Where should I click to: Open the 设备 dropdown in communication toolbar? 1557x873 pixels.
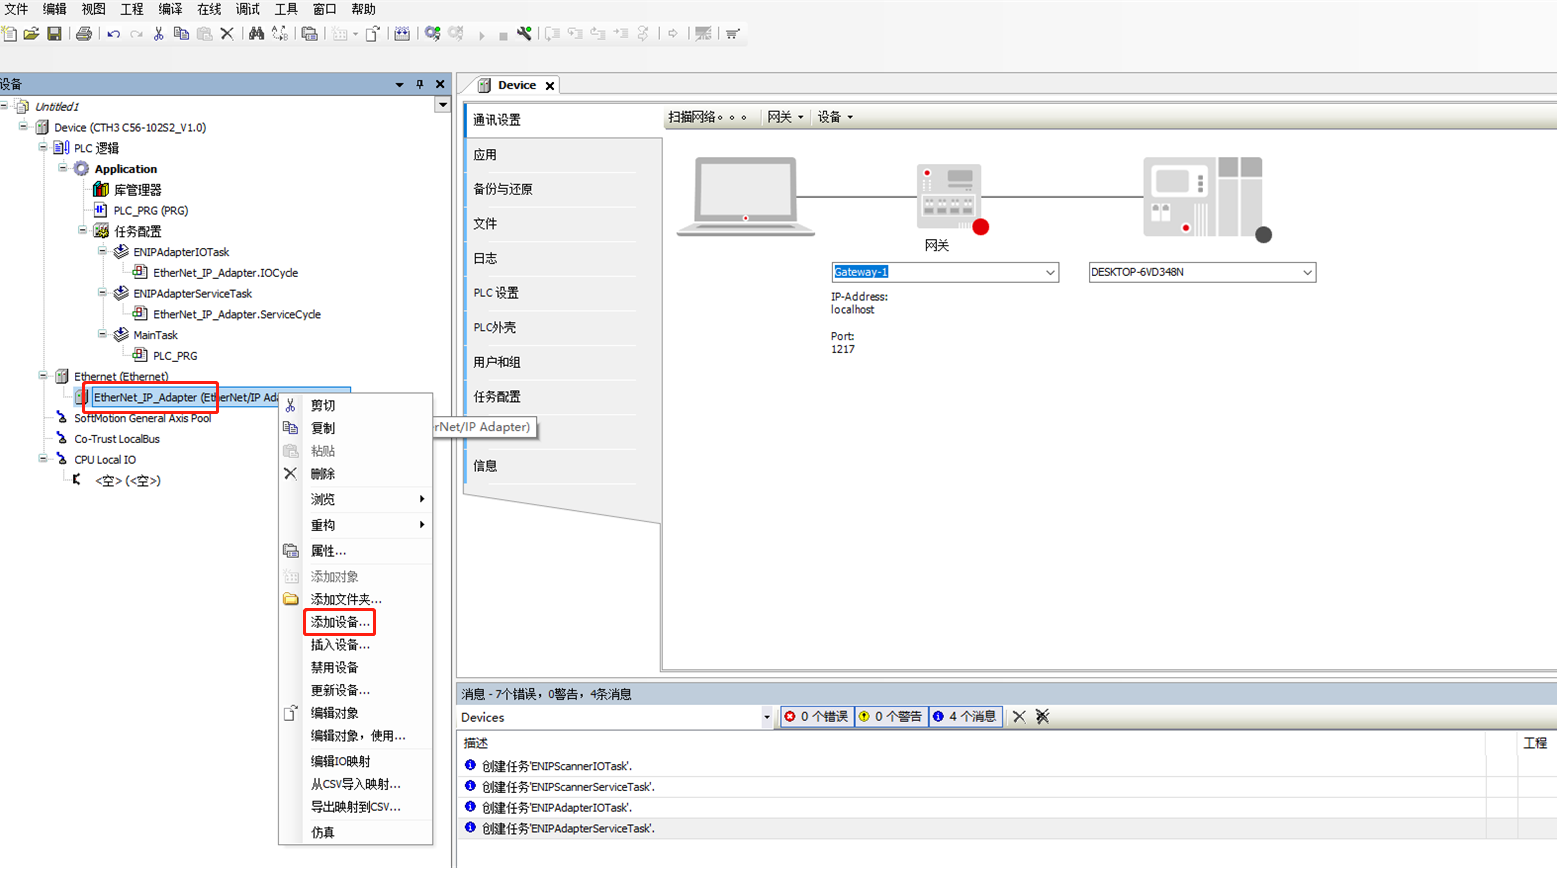pos(835,117)
